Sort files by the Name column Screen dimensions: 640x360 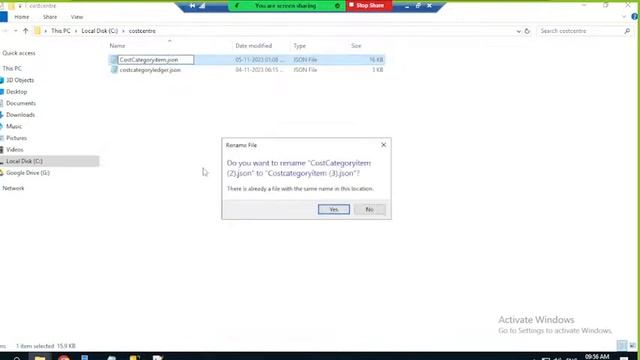(x=117, y=46)
